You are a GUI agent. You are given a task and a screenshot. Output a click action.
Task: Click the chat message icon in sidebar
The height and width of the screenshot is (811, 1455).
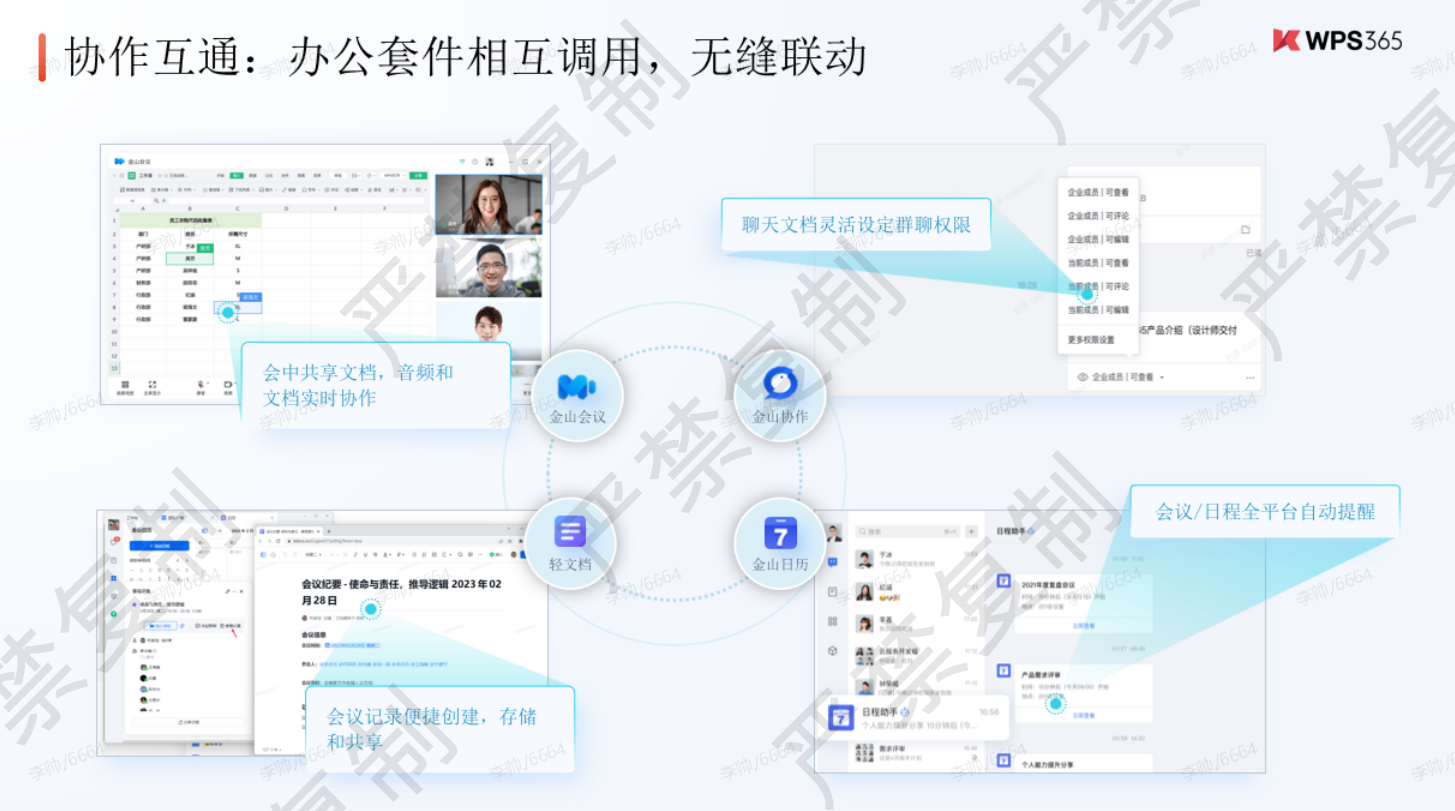pos(832,563)
